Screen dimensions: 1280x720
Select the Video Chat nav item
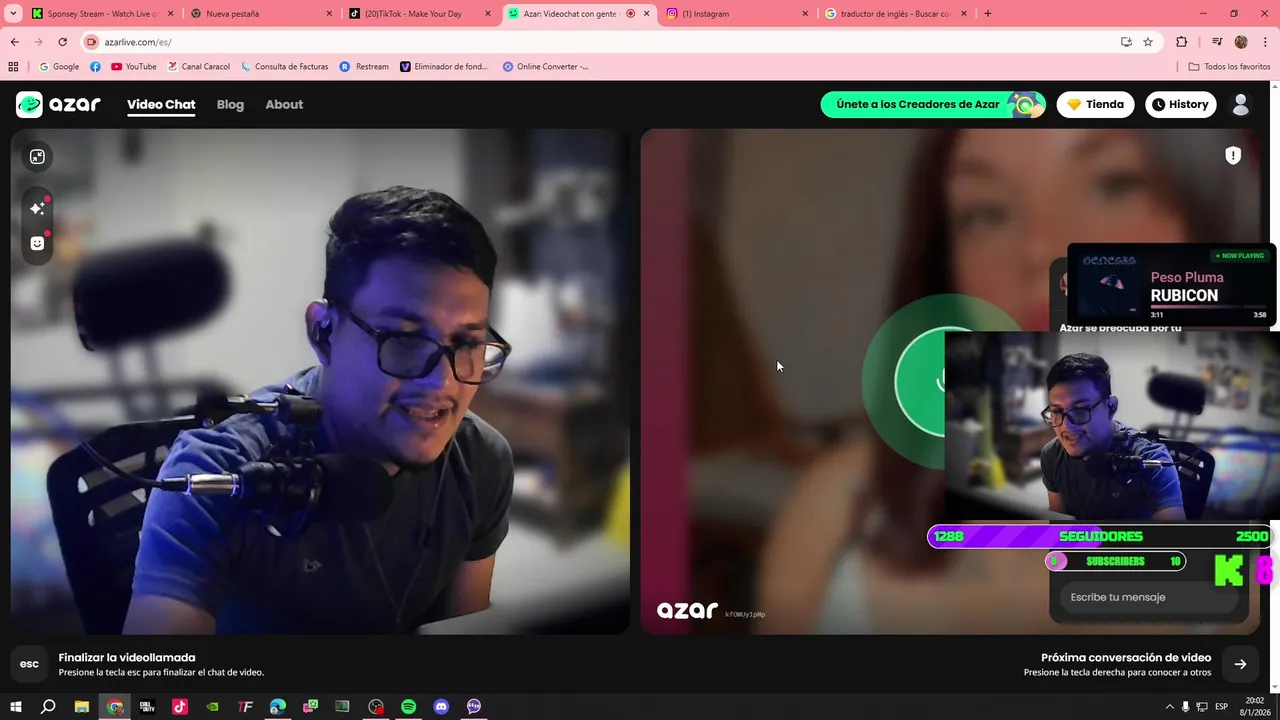pyautogui.click(x=161, y=104)
